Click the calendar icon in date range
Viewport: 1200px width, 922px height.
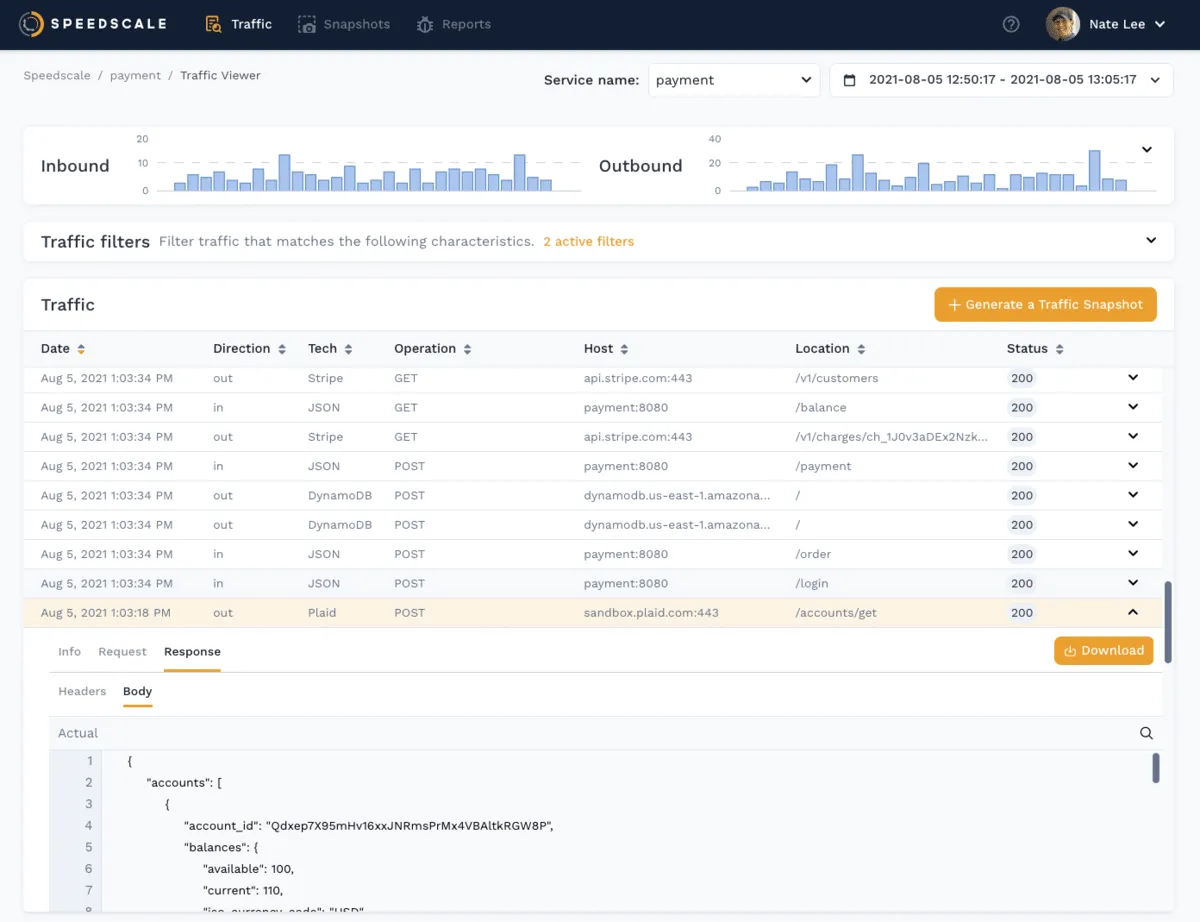tap(850, 80)
